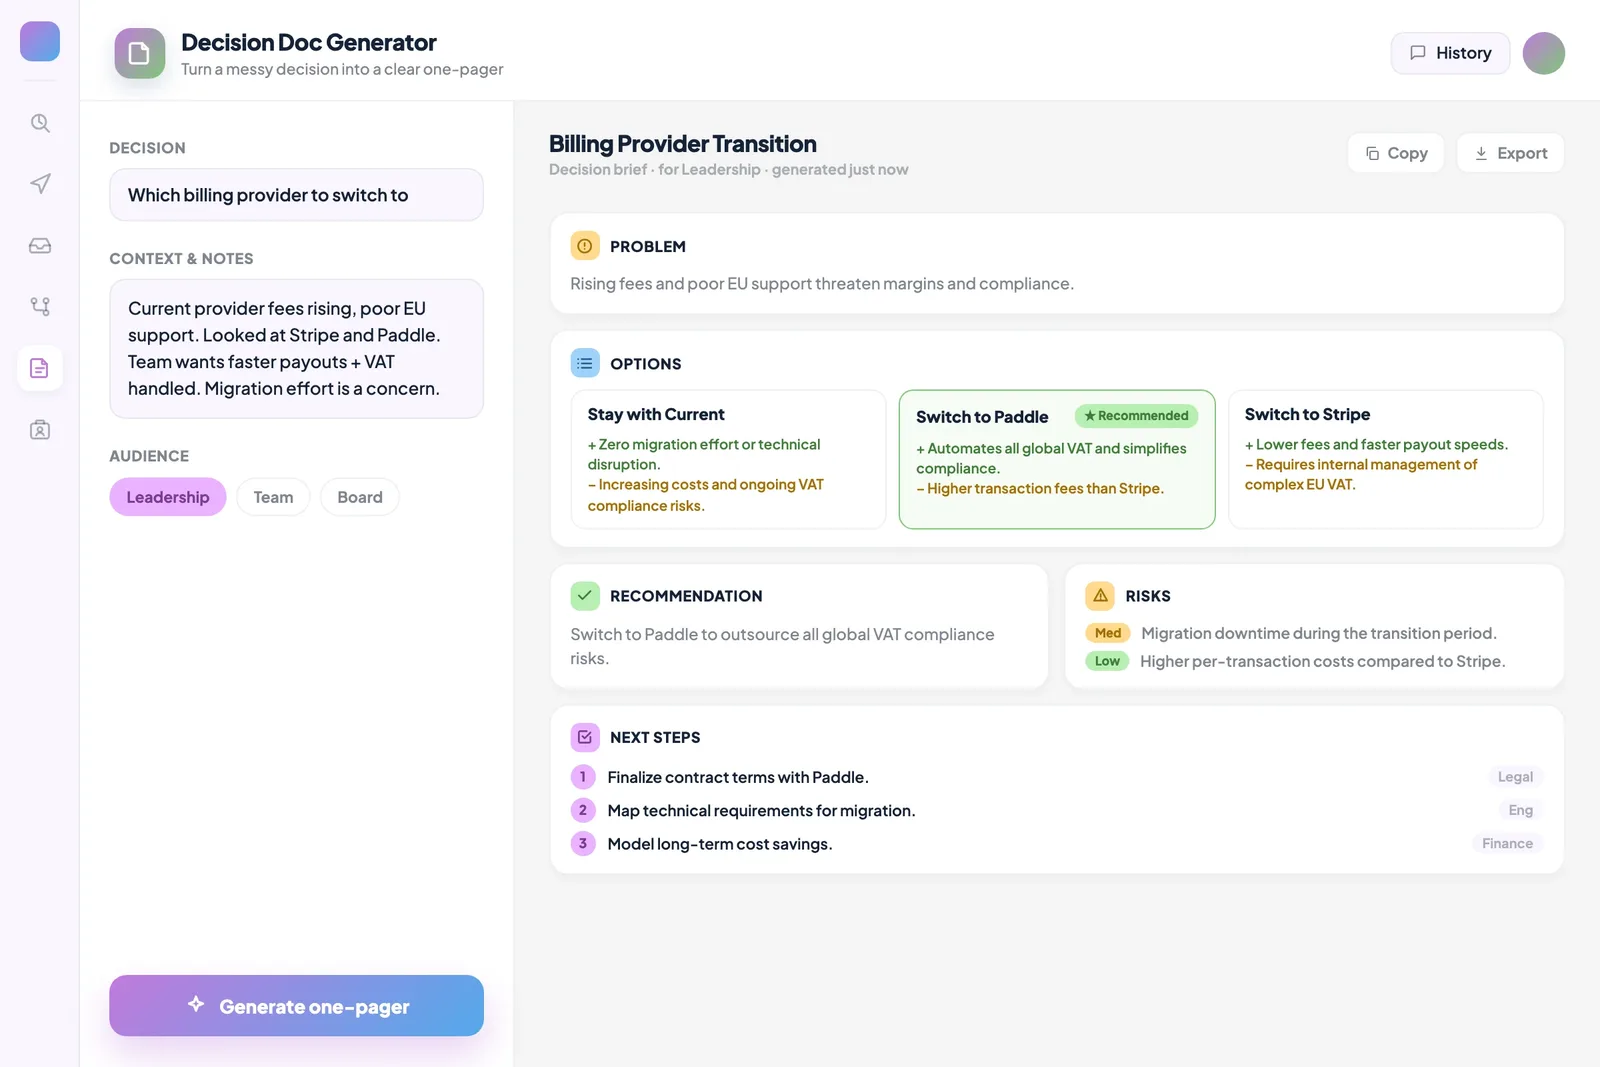Image resolution: width=1600 pixels, height=1067 pixels.
Task: Click 'Finalize contract terms with Paddle.' step
Action: [x=738, y=777]
